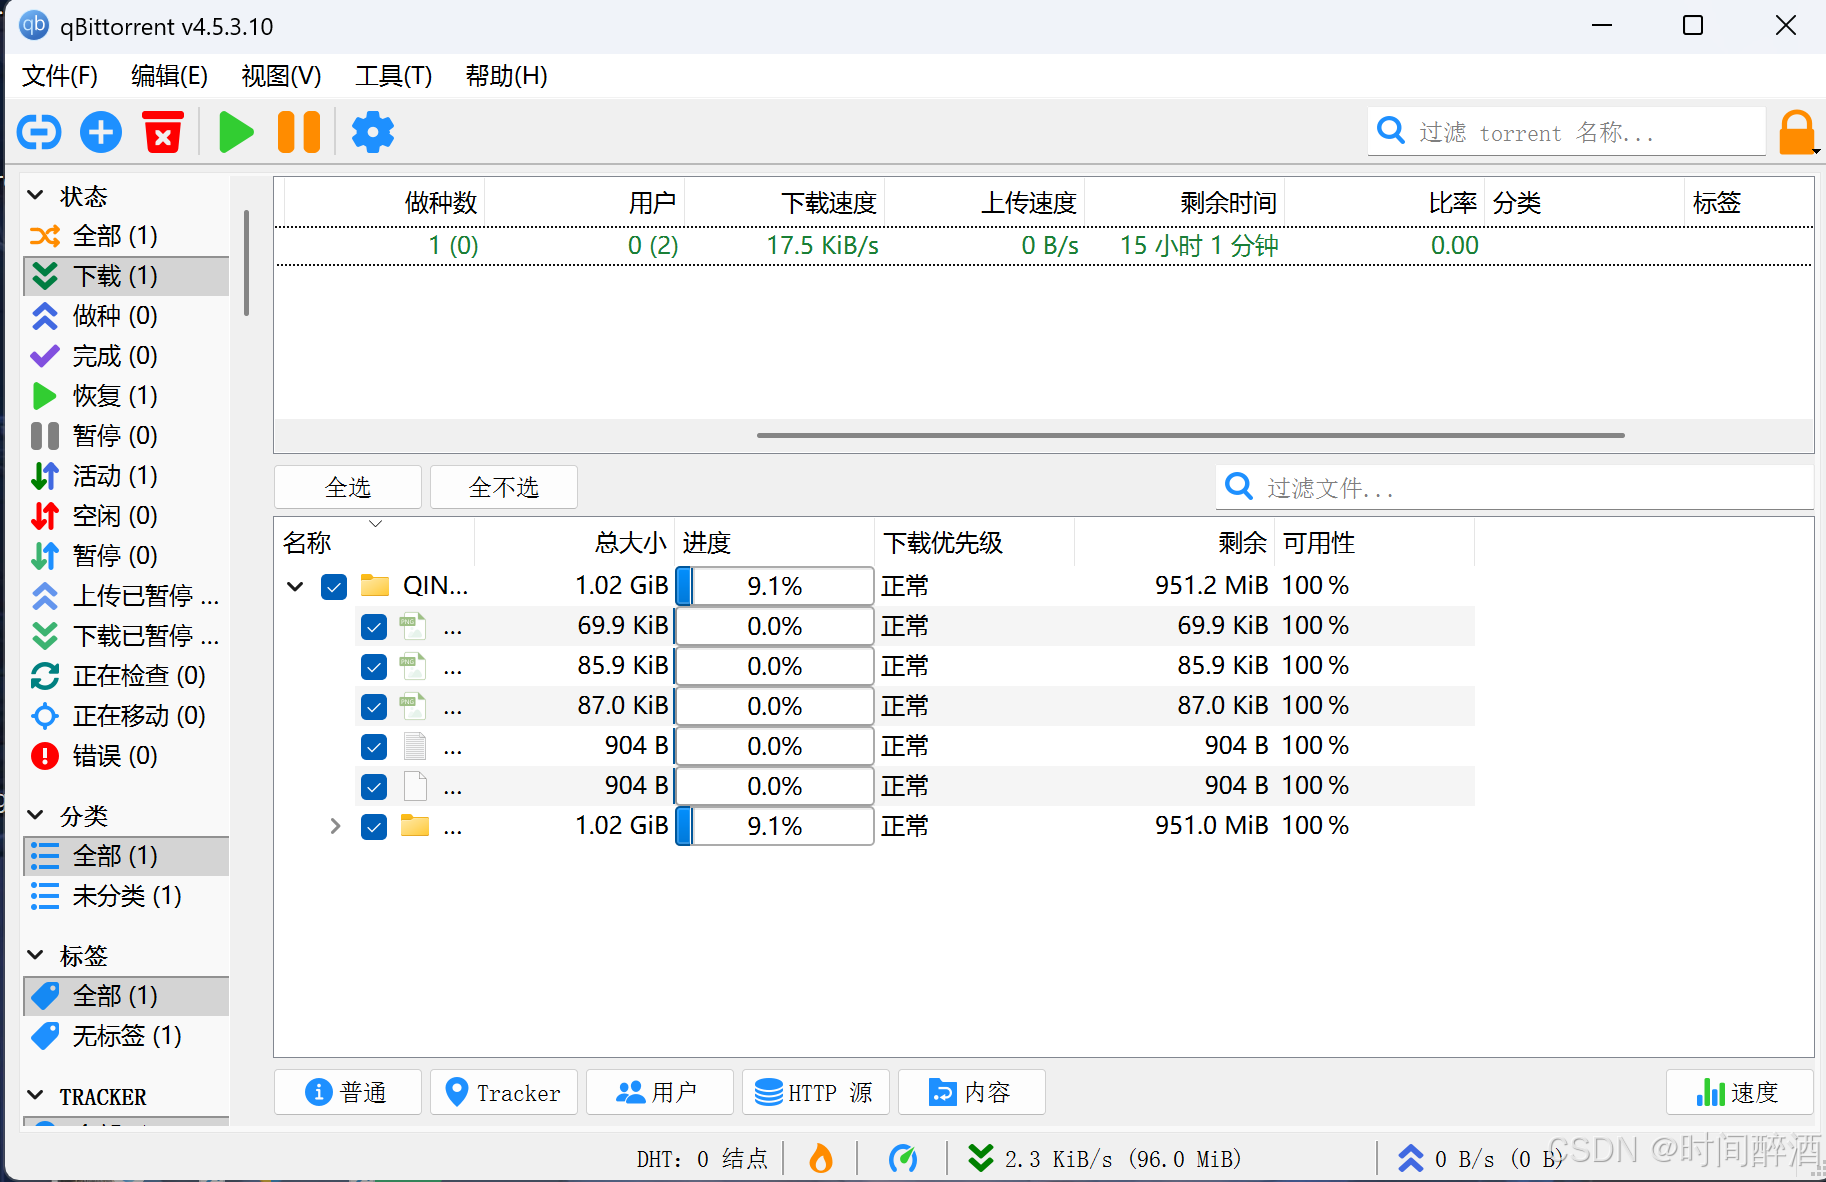Click the QIN... folder icon in file list

coord(375,585)
